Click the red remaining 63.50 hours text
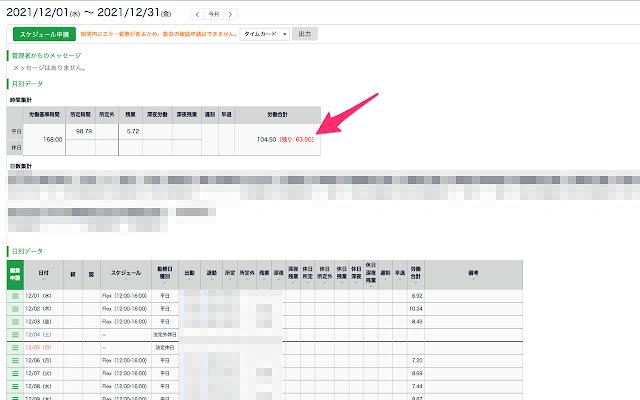Viewport: 640px width, 400px height. [297, 140]
